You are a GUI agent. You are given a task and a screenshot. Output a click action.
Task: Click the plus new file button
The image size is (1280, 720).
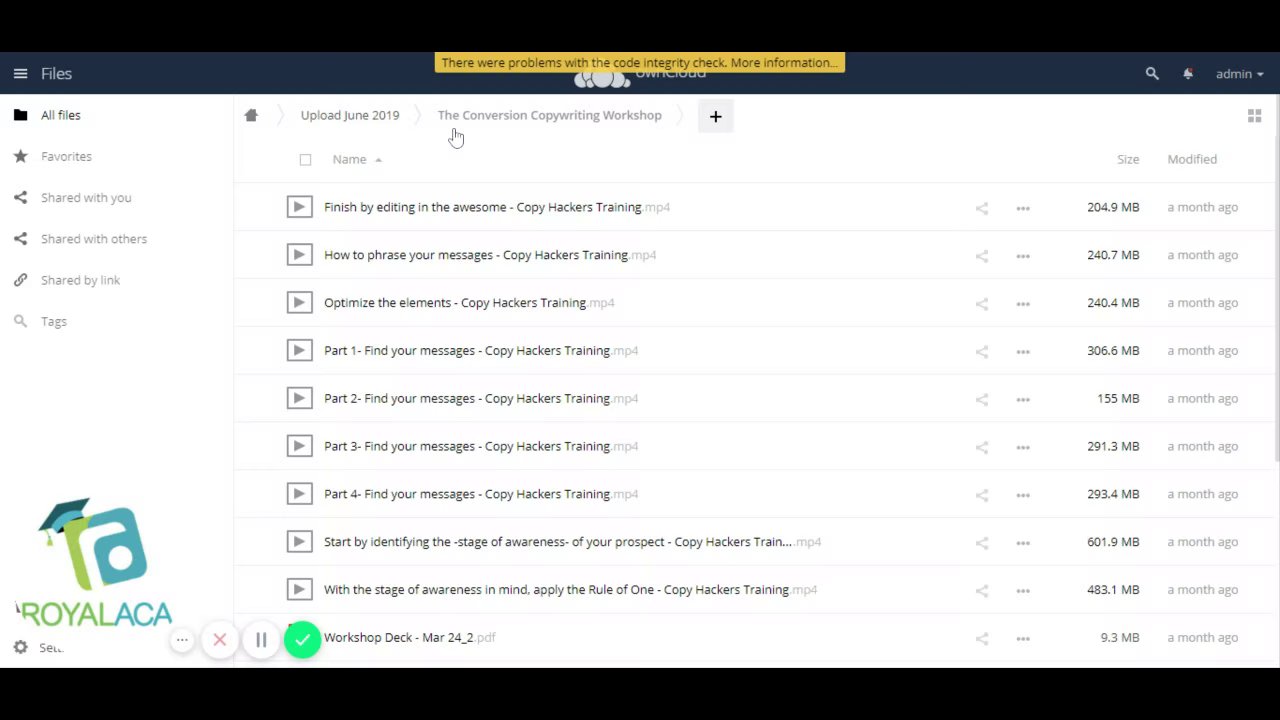tap(715, 116)
